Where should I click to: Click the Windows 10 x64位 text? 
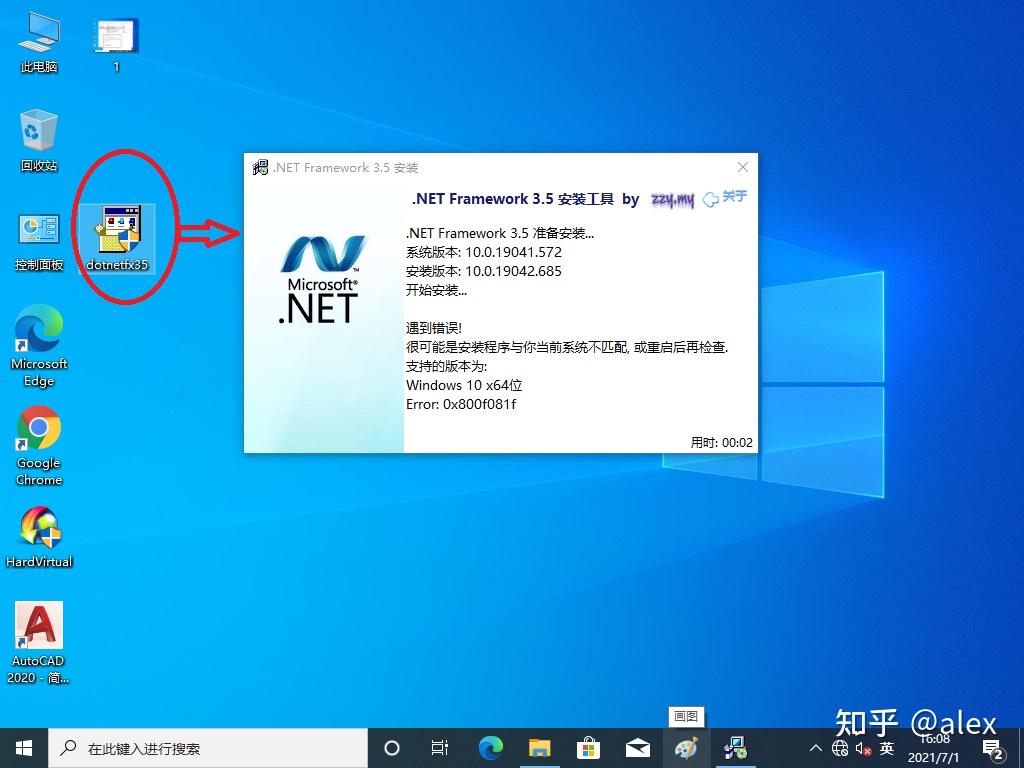coord(464,385)
